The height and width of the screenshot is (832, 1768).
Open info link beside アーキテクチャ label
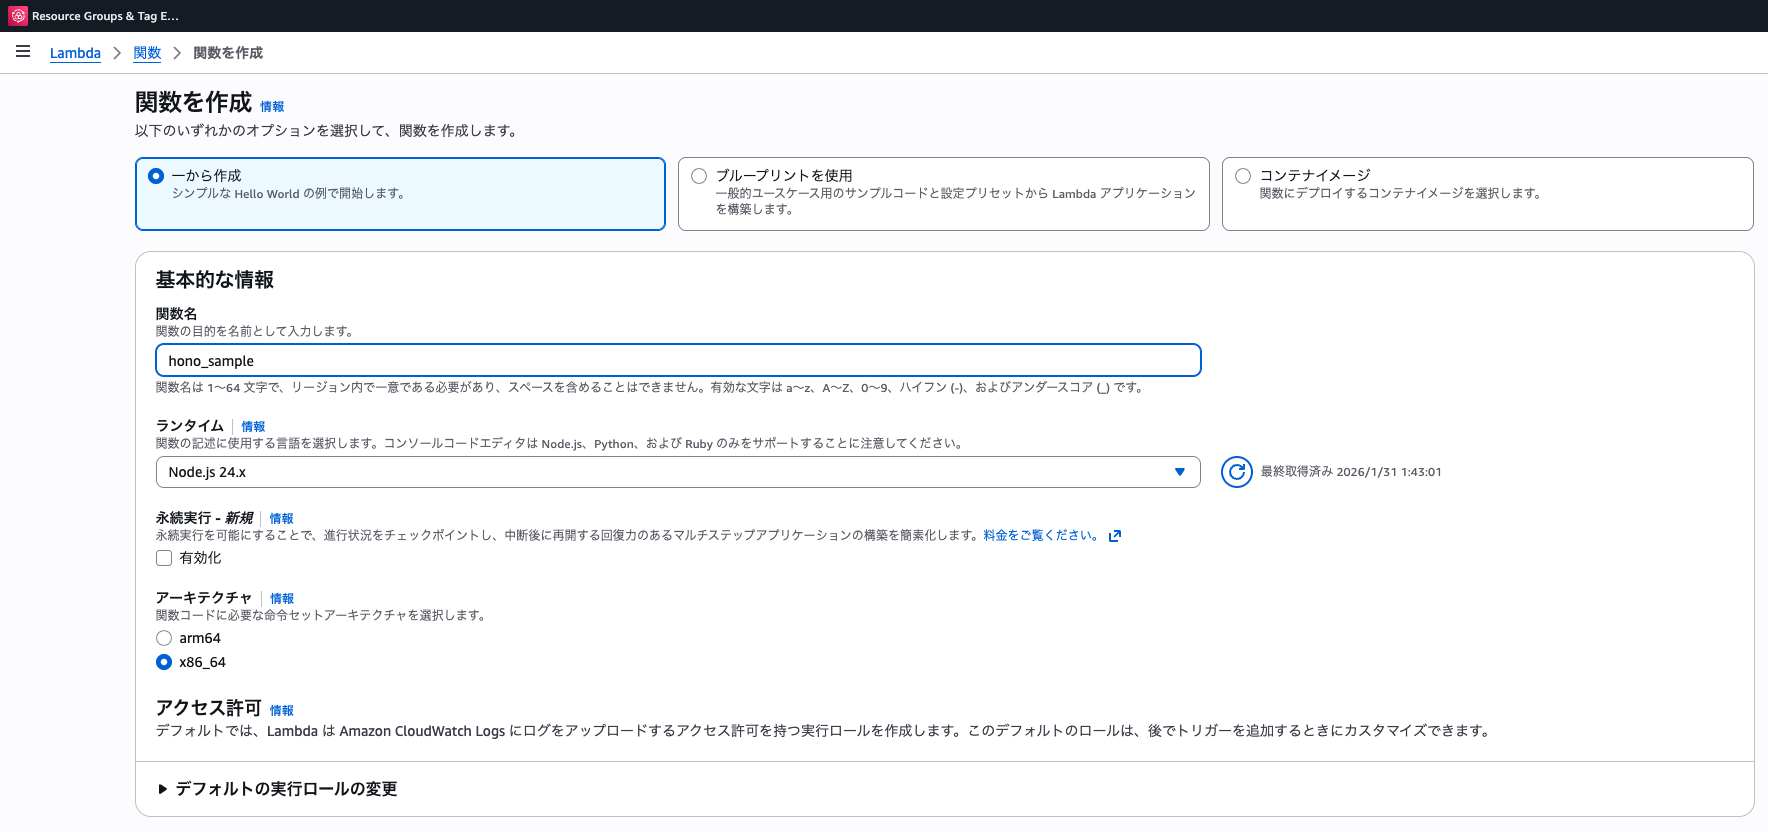(282, 599)
